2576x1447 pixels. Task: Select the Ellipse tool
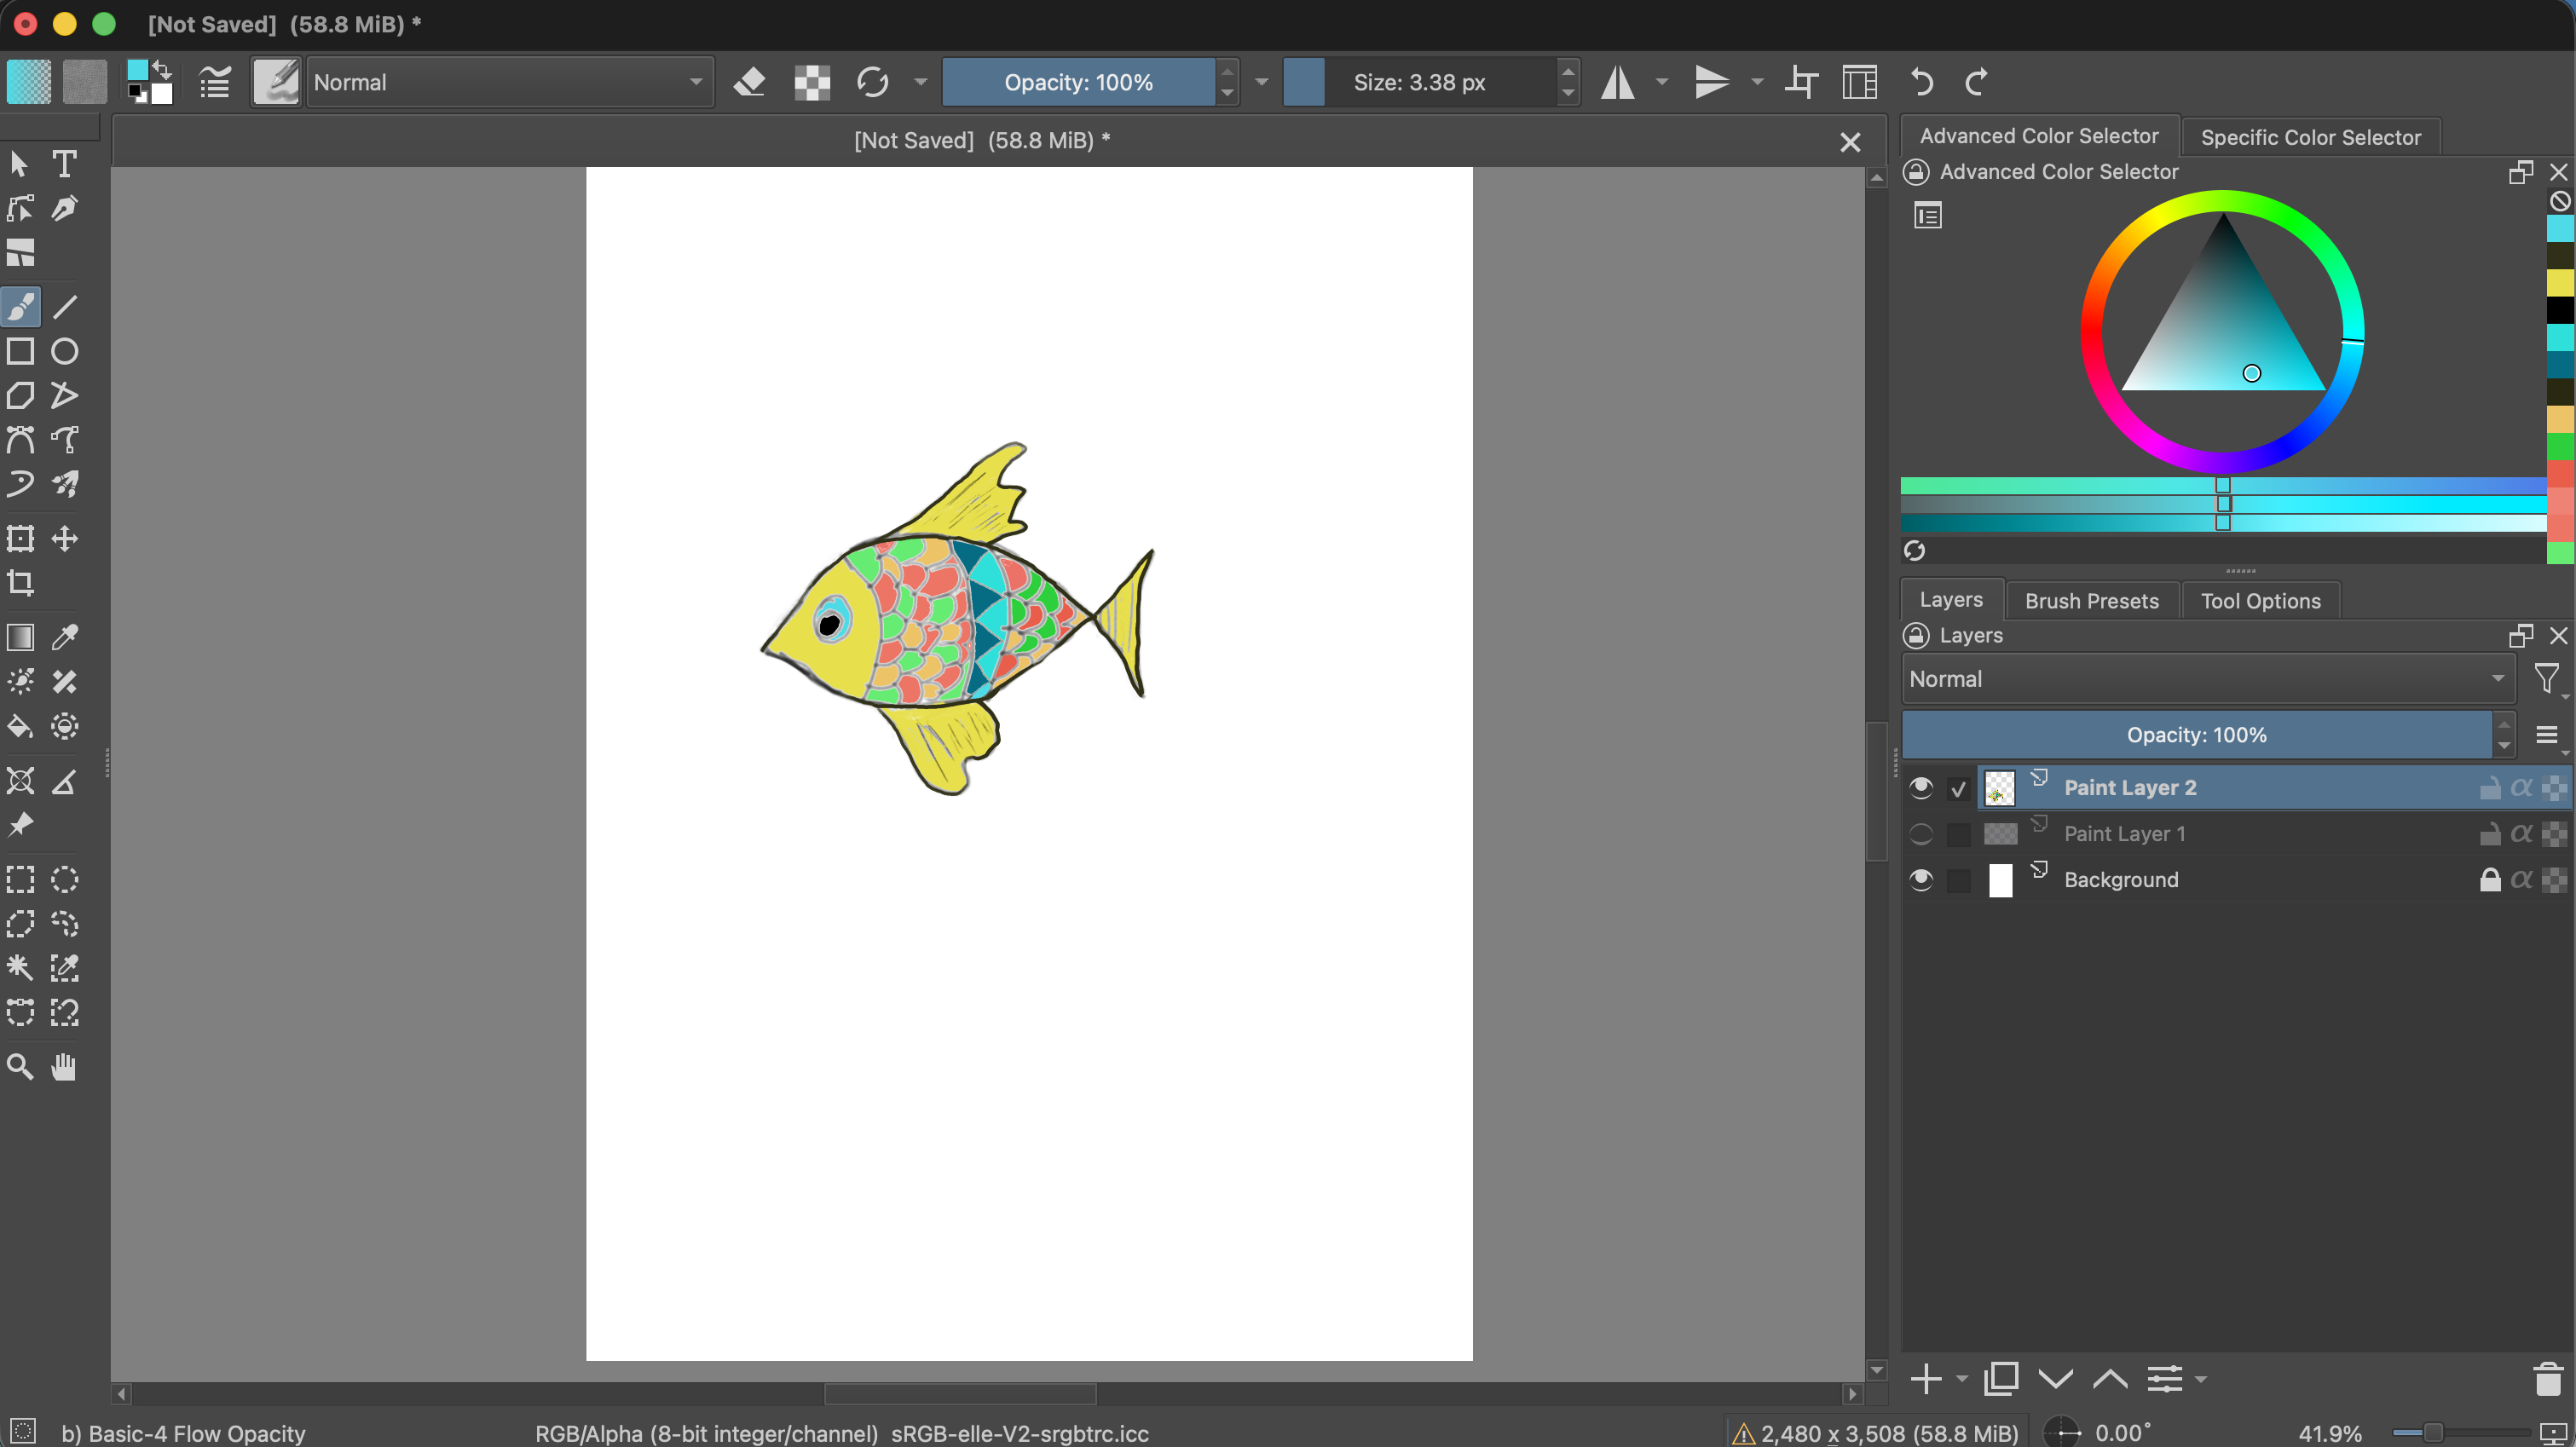(x=65, y=351)
